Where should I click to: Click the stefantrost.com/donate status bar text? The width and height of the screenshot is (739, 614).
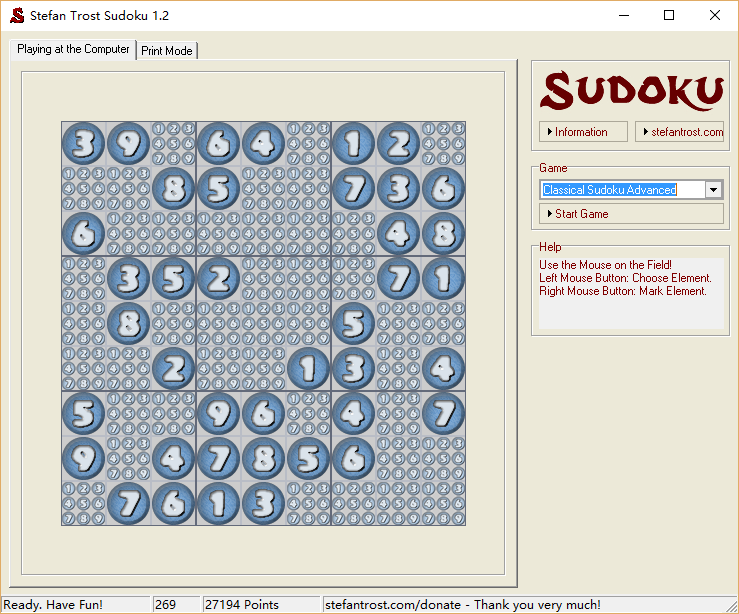point(463,605)
